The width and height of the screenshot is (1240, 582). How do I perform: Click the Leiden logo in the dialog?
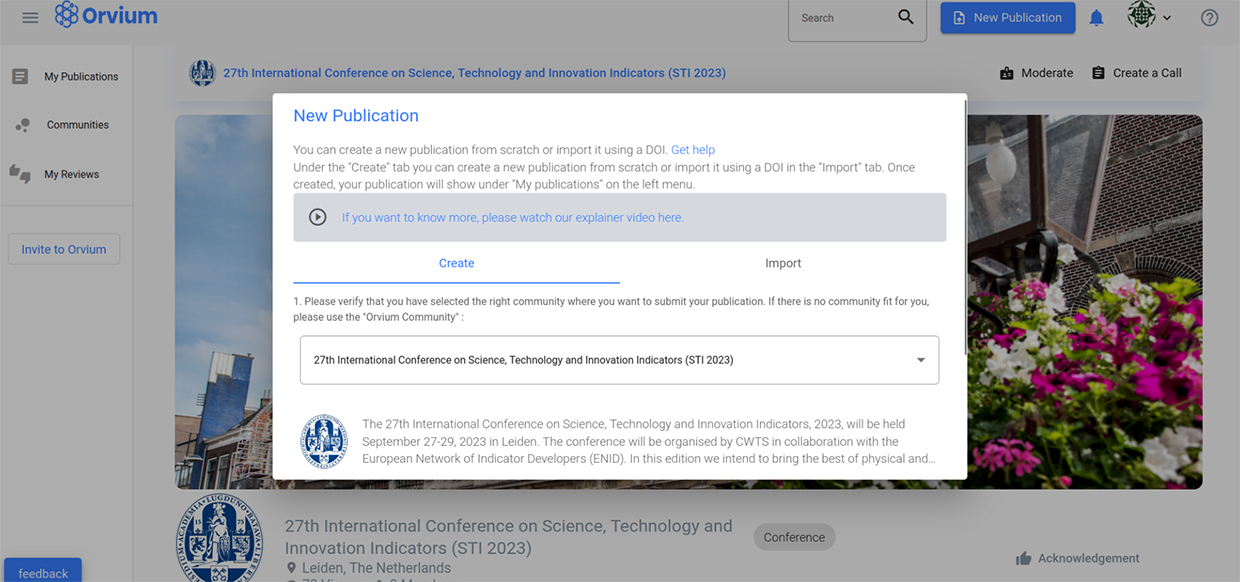click(324, 442)
